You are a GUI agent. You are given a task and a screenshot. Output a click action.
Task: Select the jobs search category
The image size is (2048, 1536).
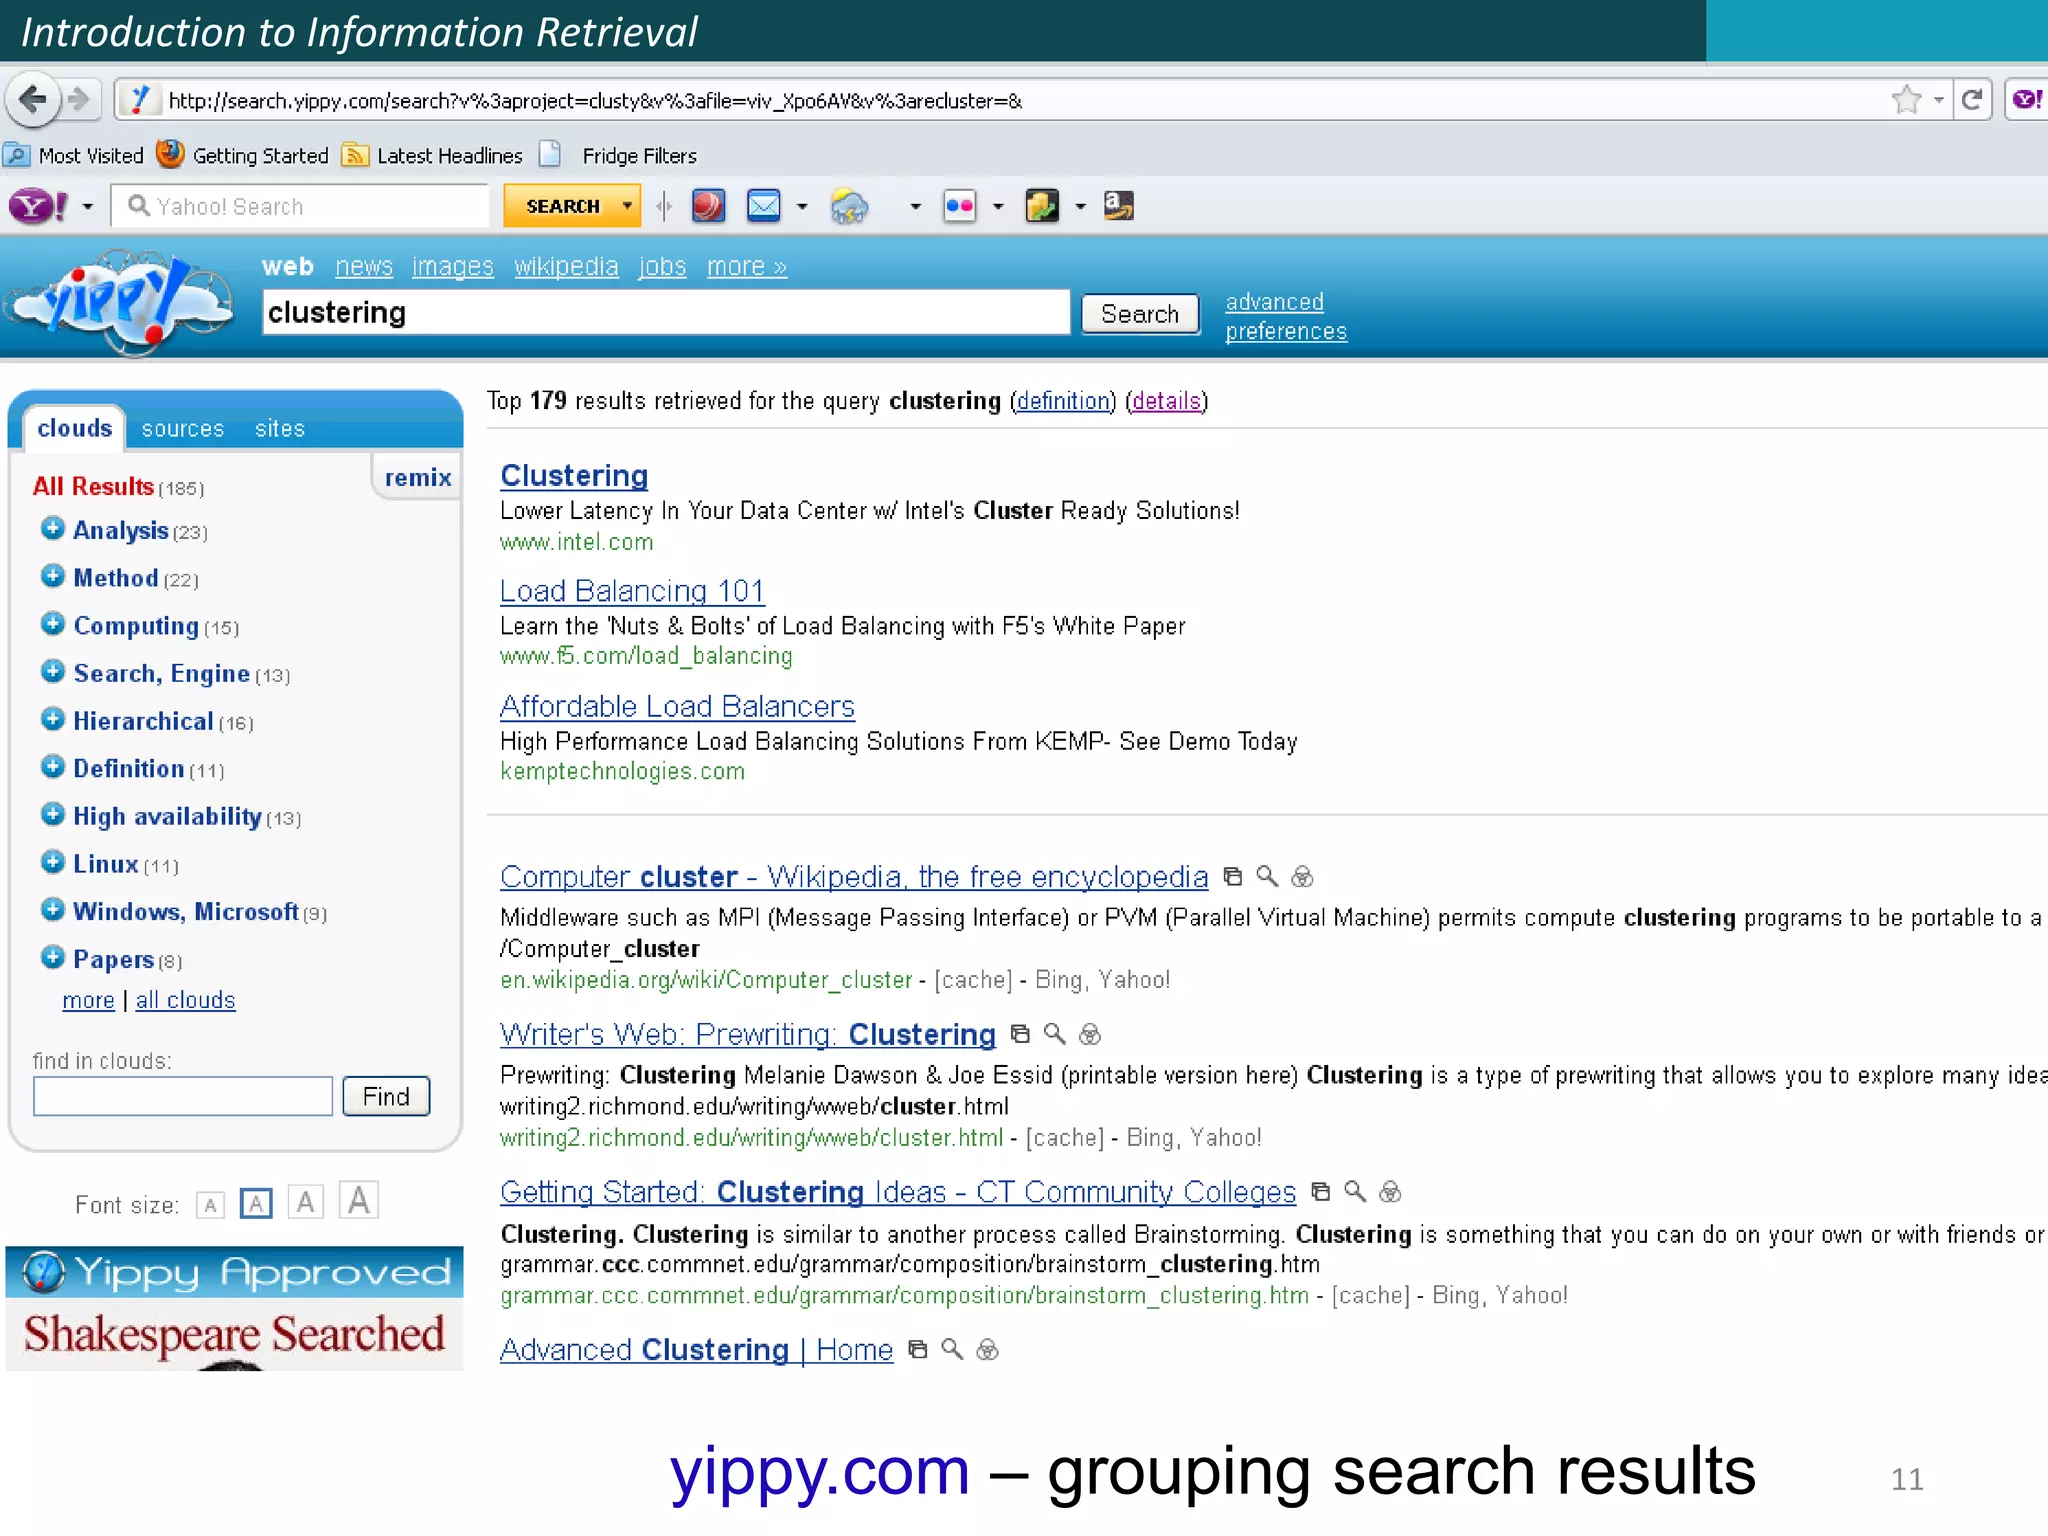pyautogui.click(x=663, y=267)
